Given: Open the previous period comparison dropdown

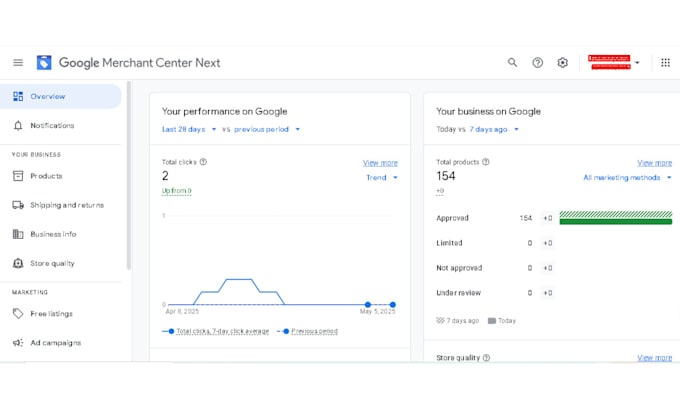Looking at the screenshot, I should click(267, 129).
